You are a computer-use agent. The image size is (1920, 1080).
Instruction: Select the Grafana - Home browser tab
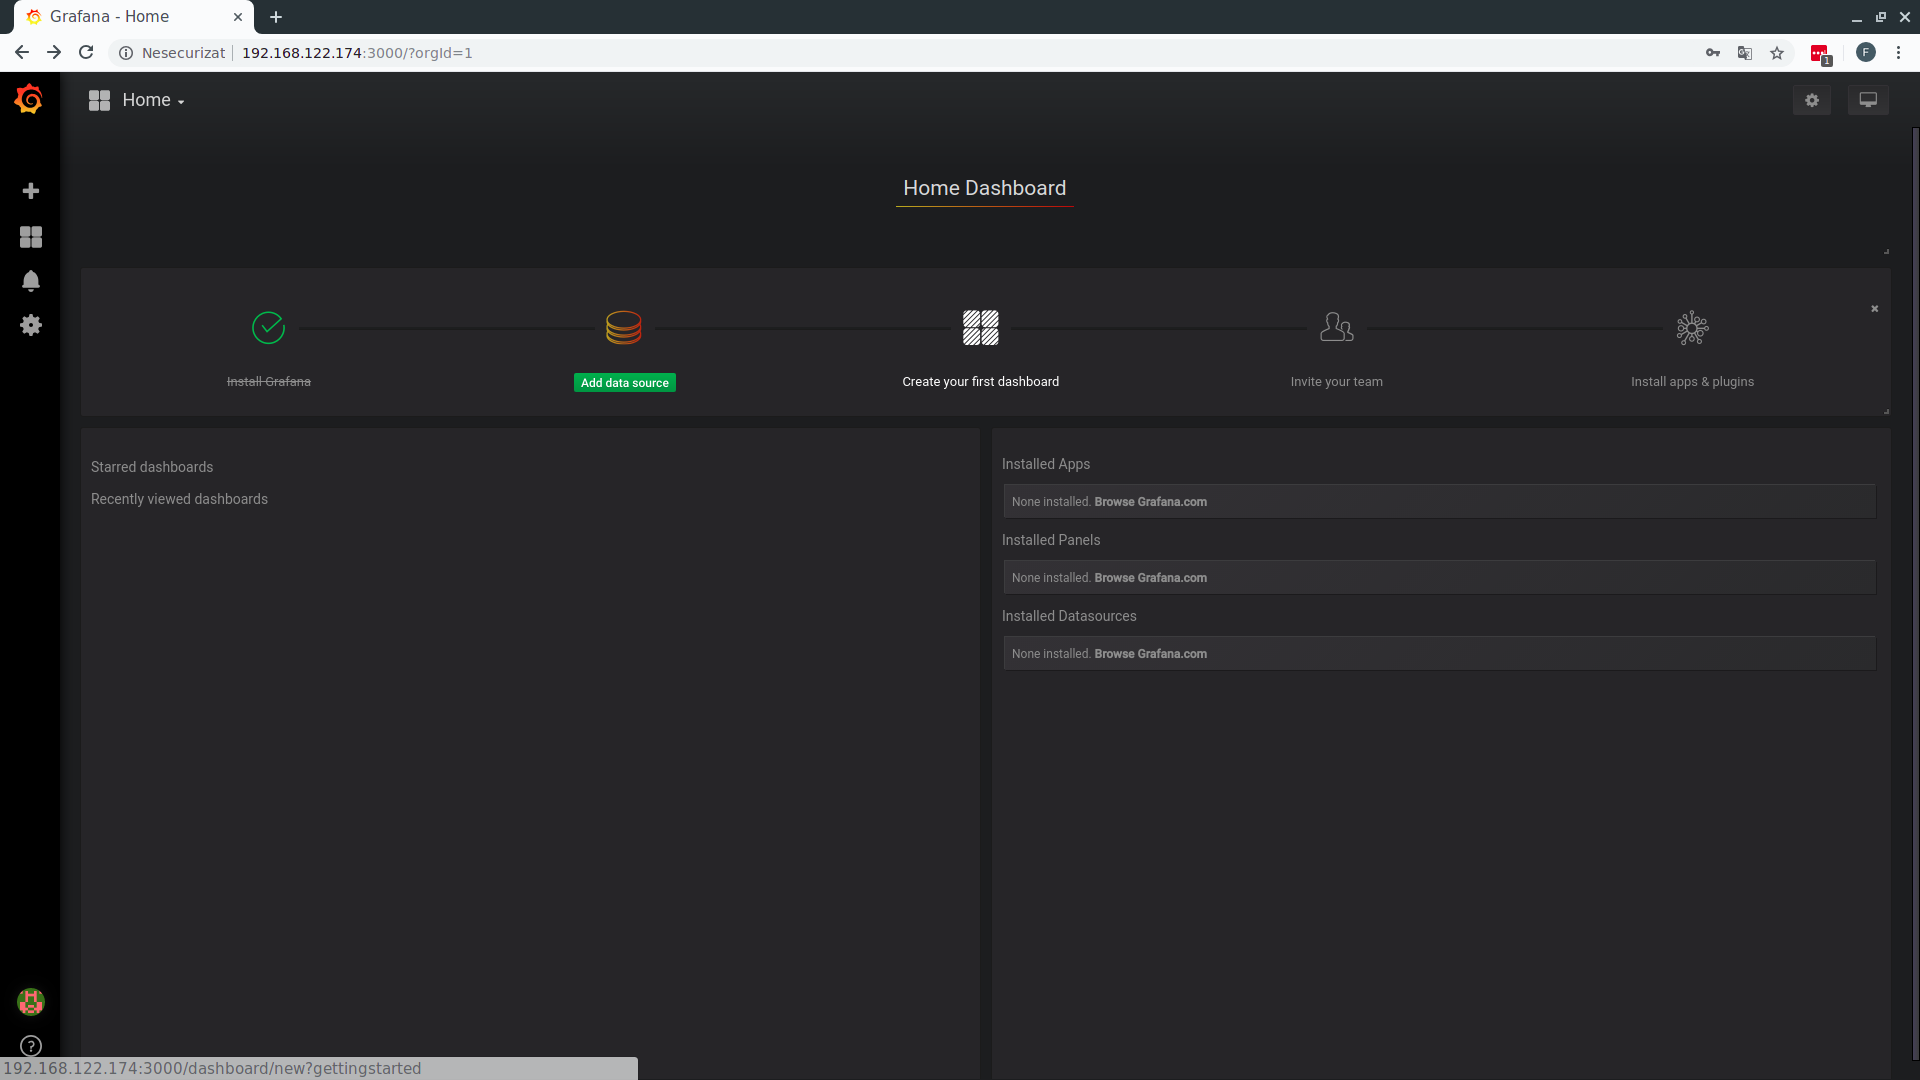pyautogui.click(x=133, y=17)
